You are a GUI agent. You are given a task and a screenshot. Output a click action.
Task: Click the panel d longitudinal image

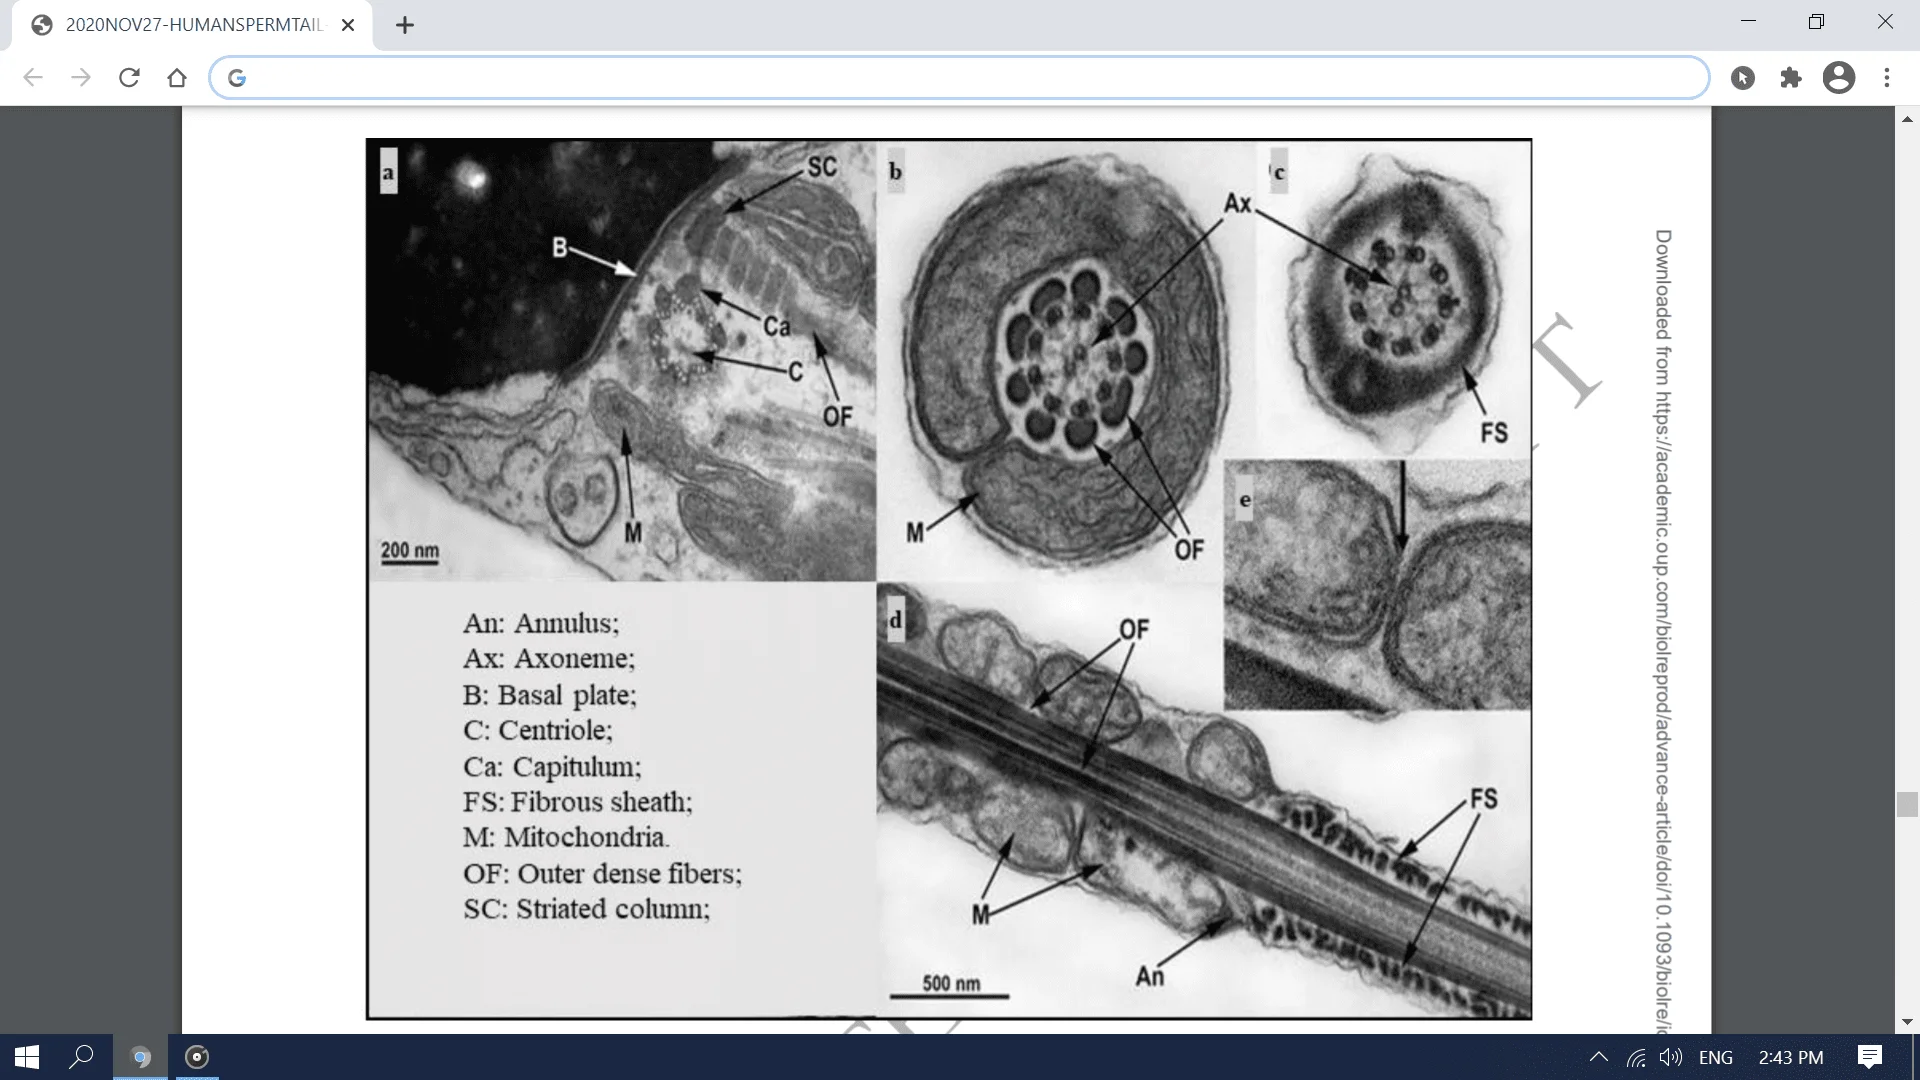click(x=1204, y=800)
